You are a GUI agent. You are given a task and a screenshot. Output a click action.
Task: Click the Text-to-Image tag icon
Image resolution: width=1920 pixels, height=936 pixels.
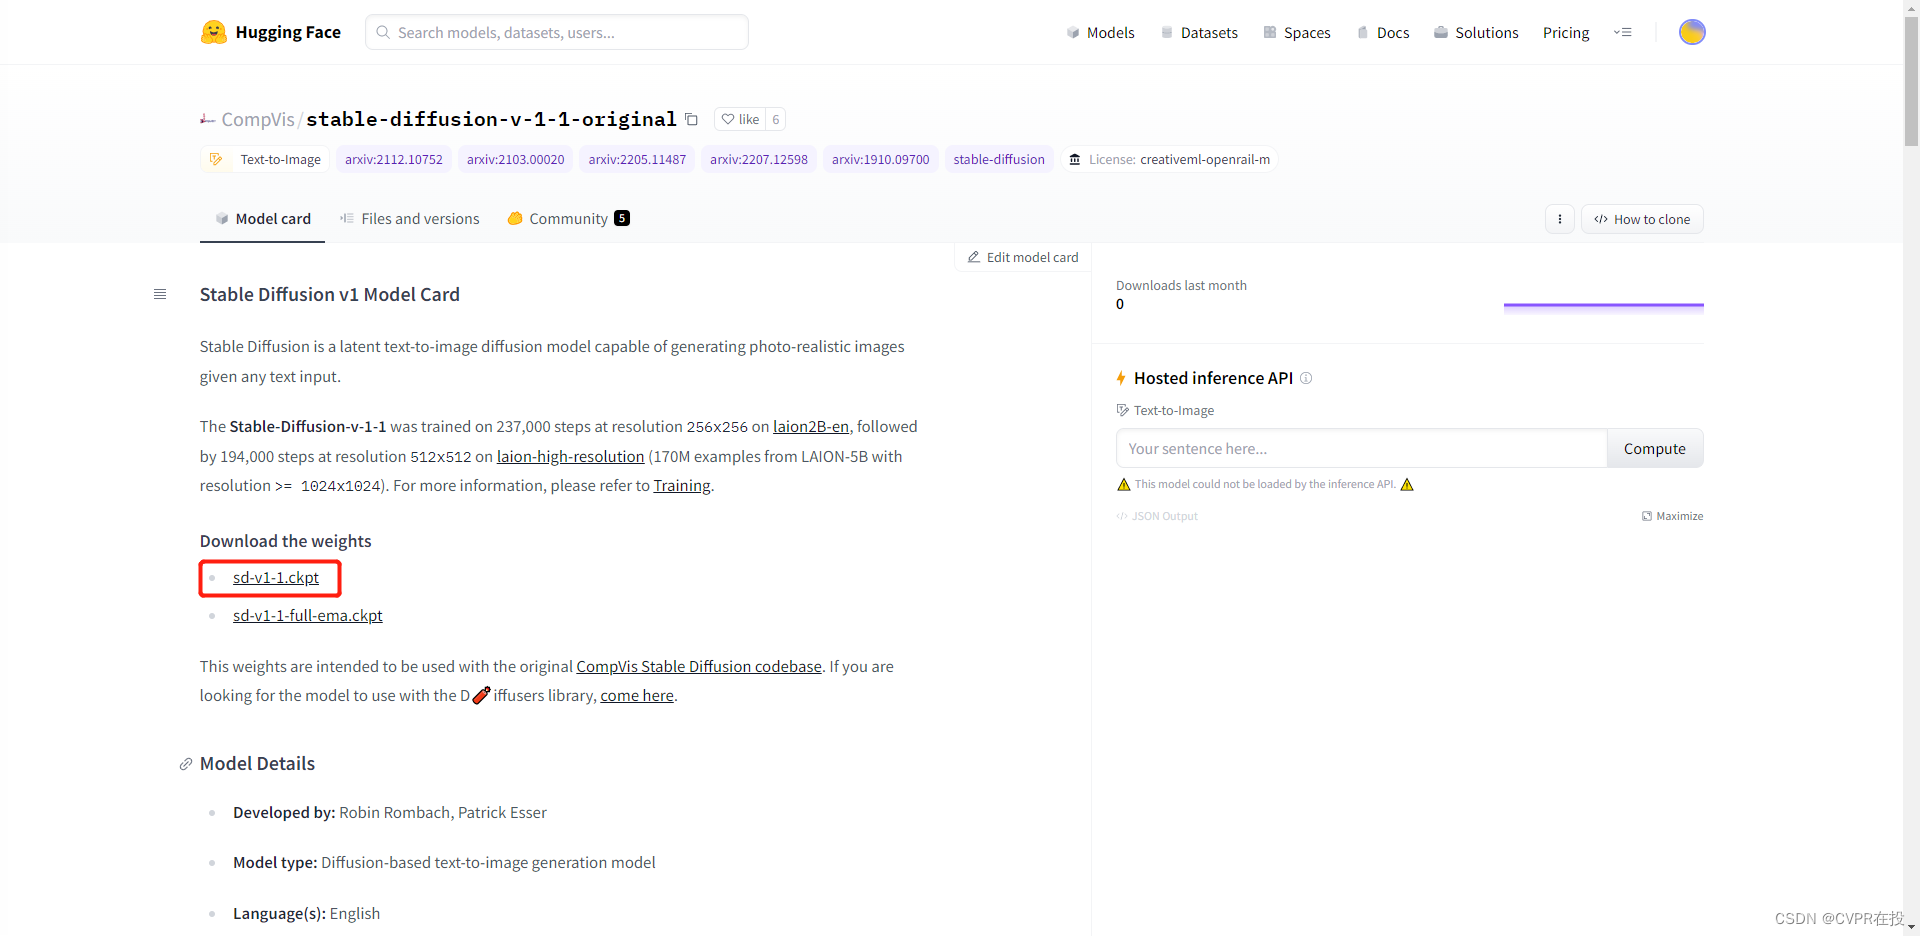click(216, 159)
